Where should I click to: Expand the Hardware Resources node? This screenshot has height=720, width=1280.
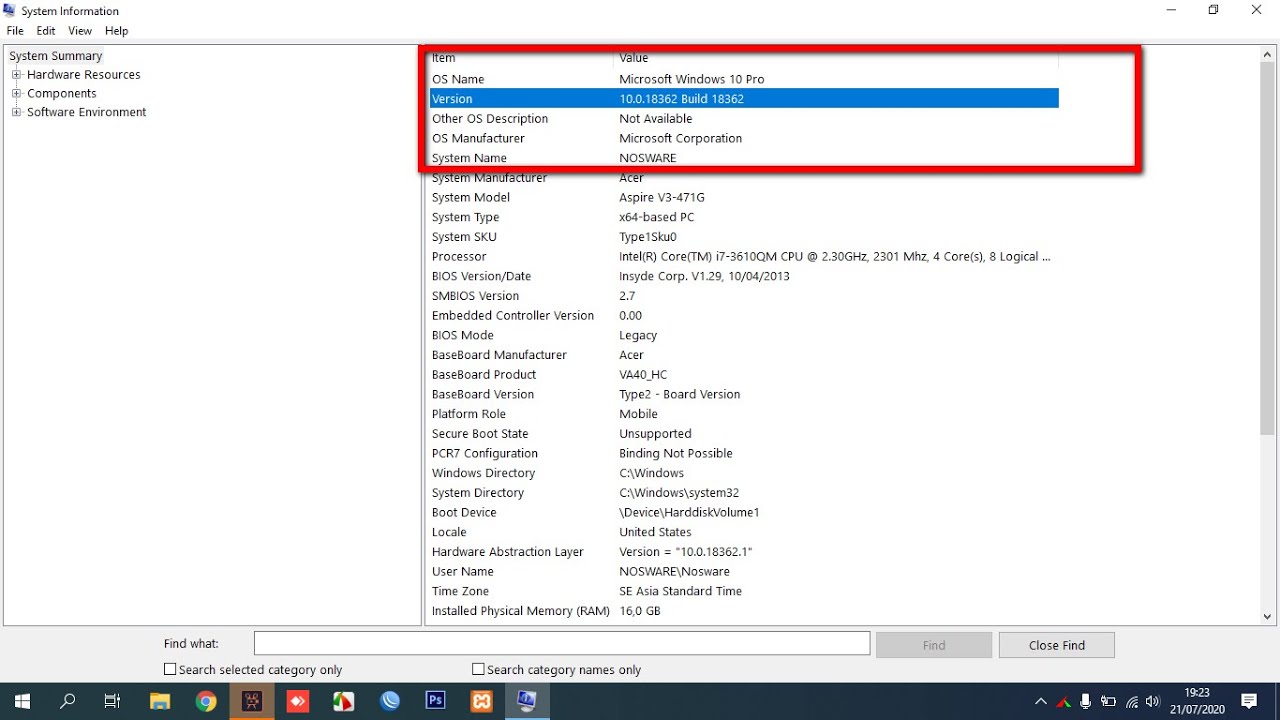tap(16, 75)
